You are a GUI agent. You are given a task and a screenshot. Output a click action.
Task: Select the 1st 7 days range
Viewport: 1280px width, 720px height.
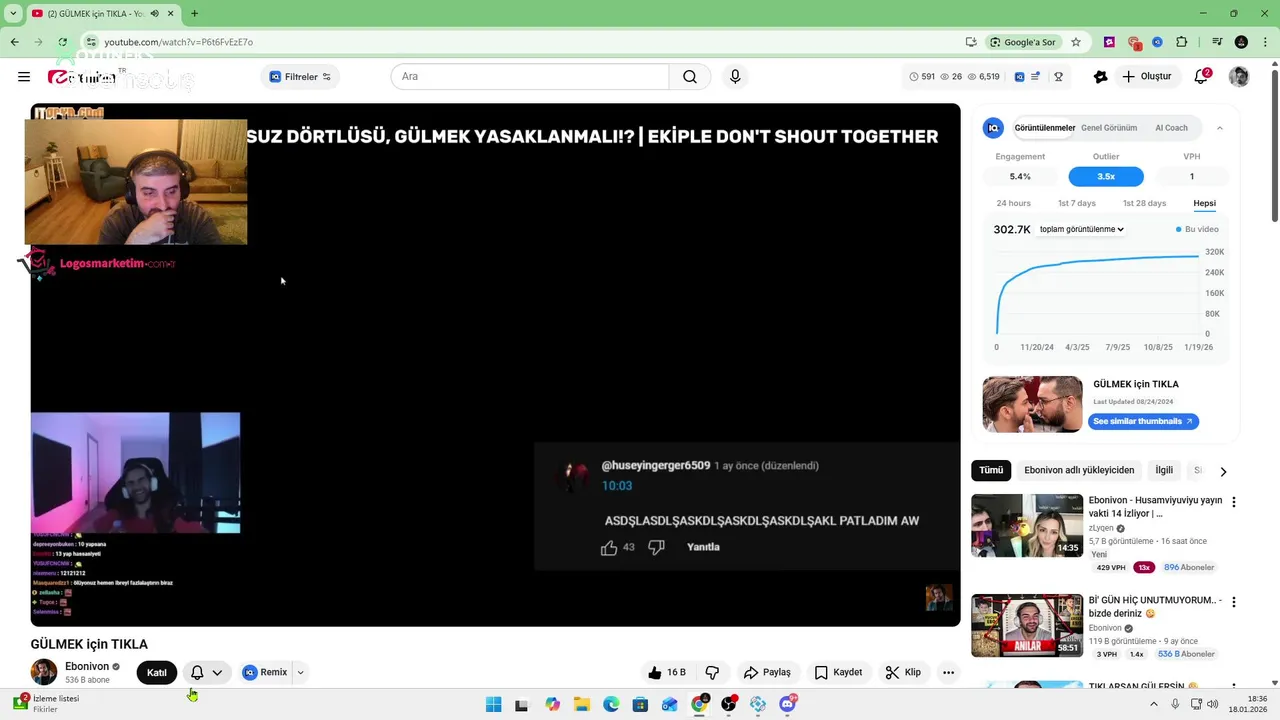pyautogui.click(x=1077, y=203)
